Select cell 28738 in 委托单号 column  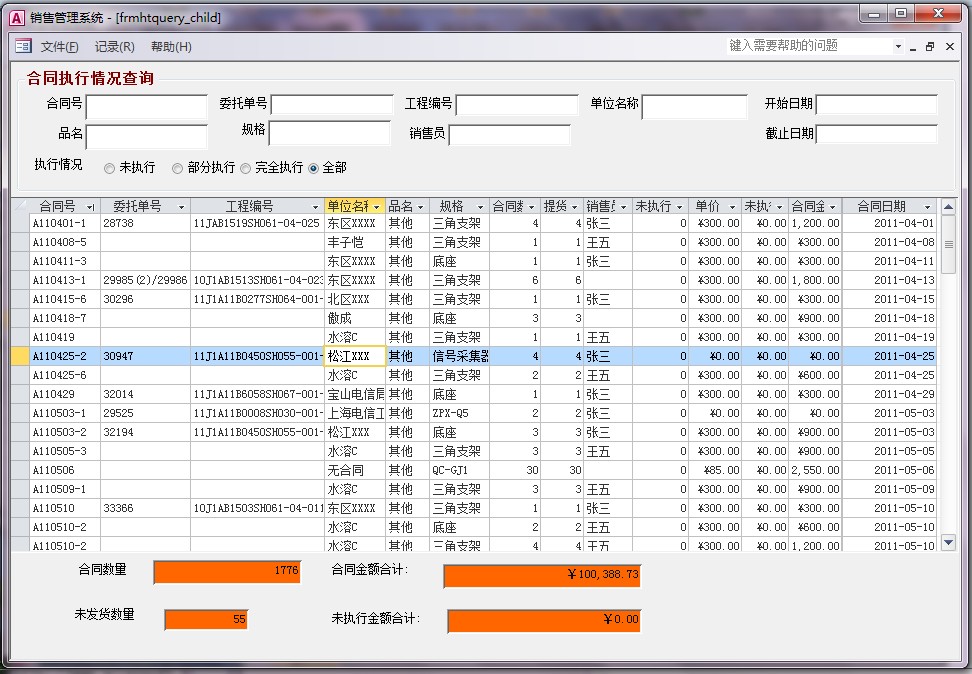[x=145, y=223]
